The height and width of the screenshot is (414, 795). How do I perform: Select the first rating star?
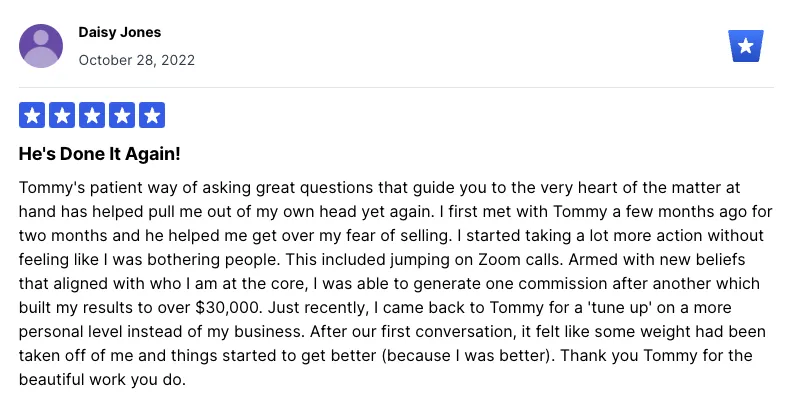coord(32,115)
